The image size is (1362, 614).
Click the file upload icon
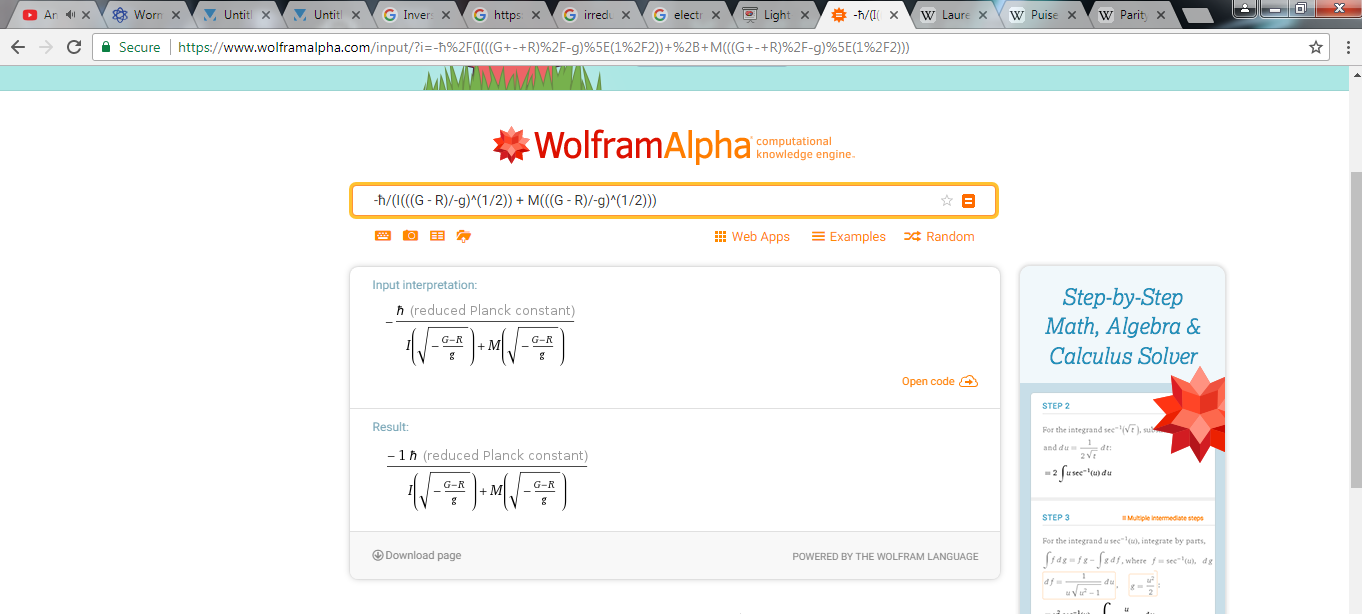click(463, 236)
